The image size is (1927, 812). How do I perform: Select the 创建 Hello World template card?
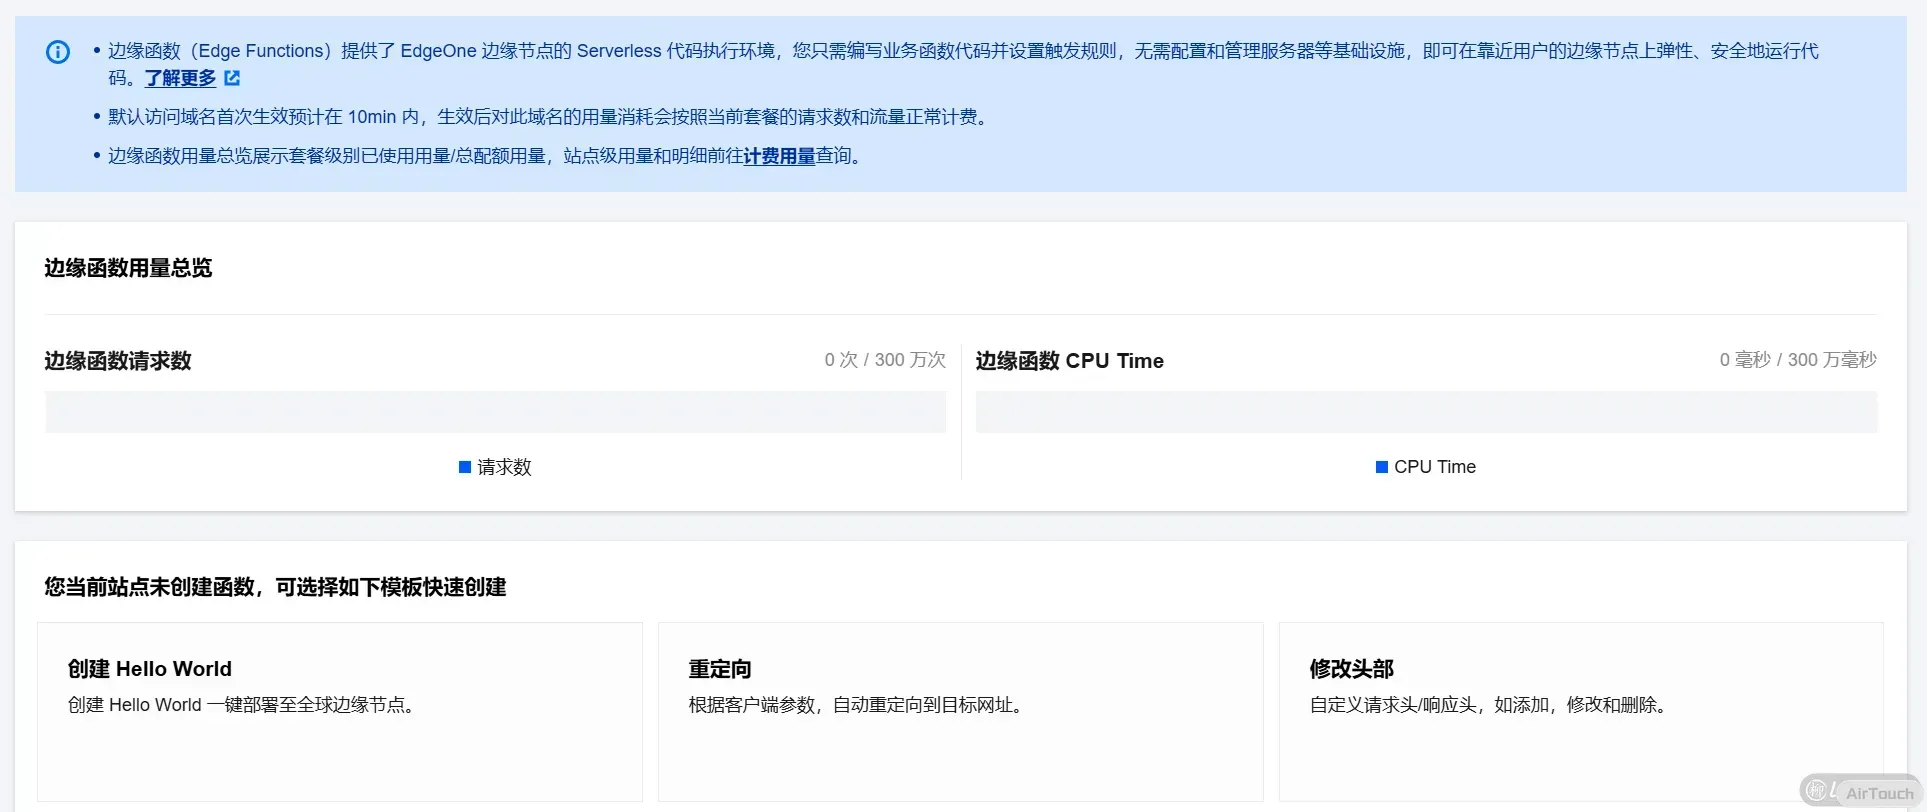coord(340,711)
